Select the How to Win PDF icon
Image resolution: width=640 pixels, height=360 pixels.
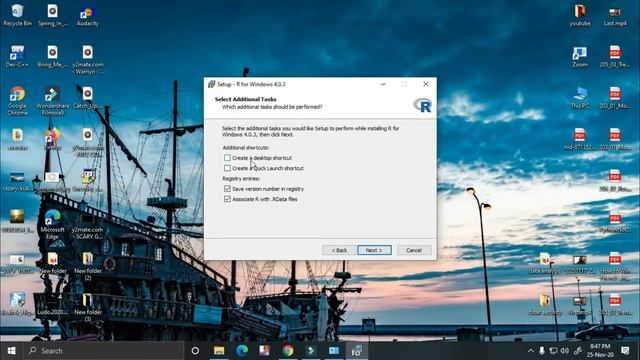click(615, 266)
